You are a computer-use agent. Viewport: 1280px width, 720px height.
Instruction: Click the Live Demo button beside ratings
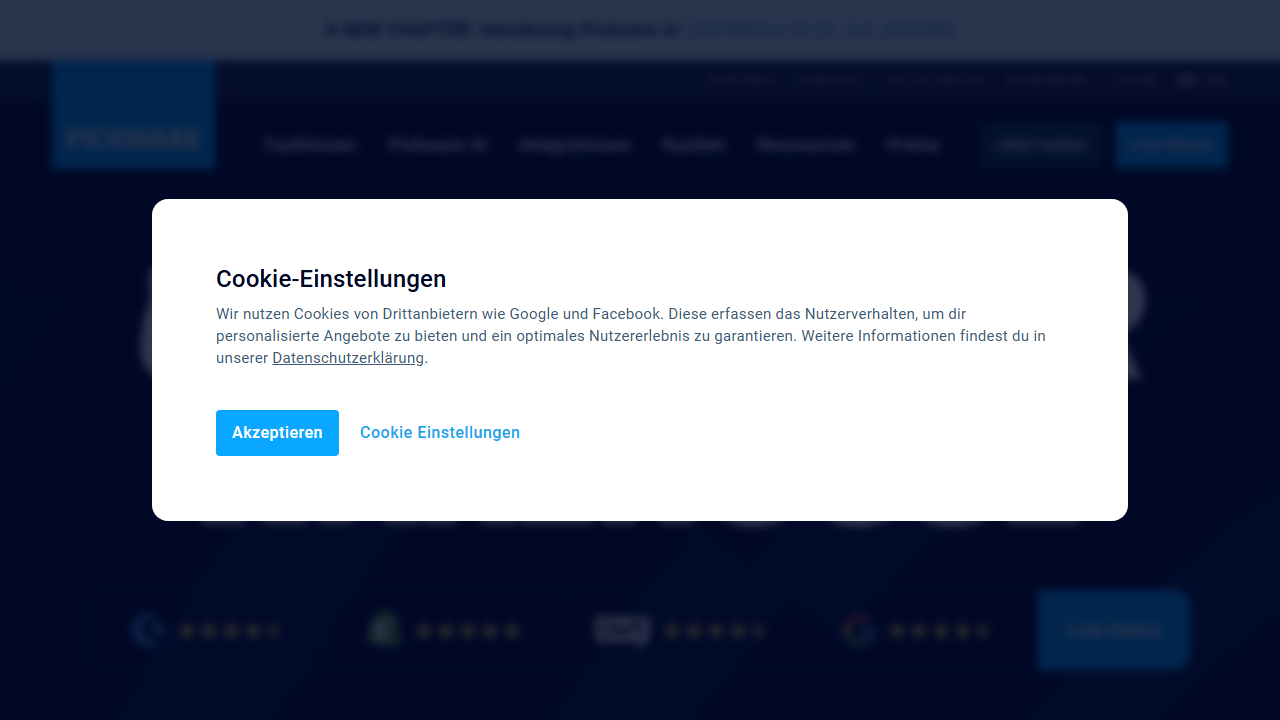point(1113,630)
